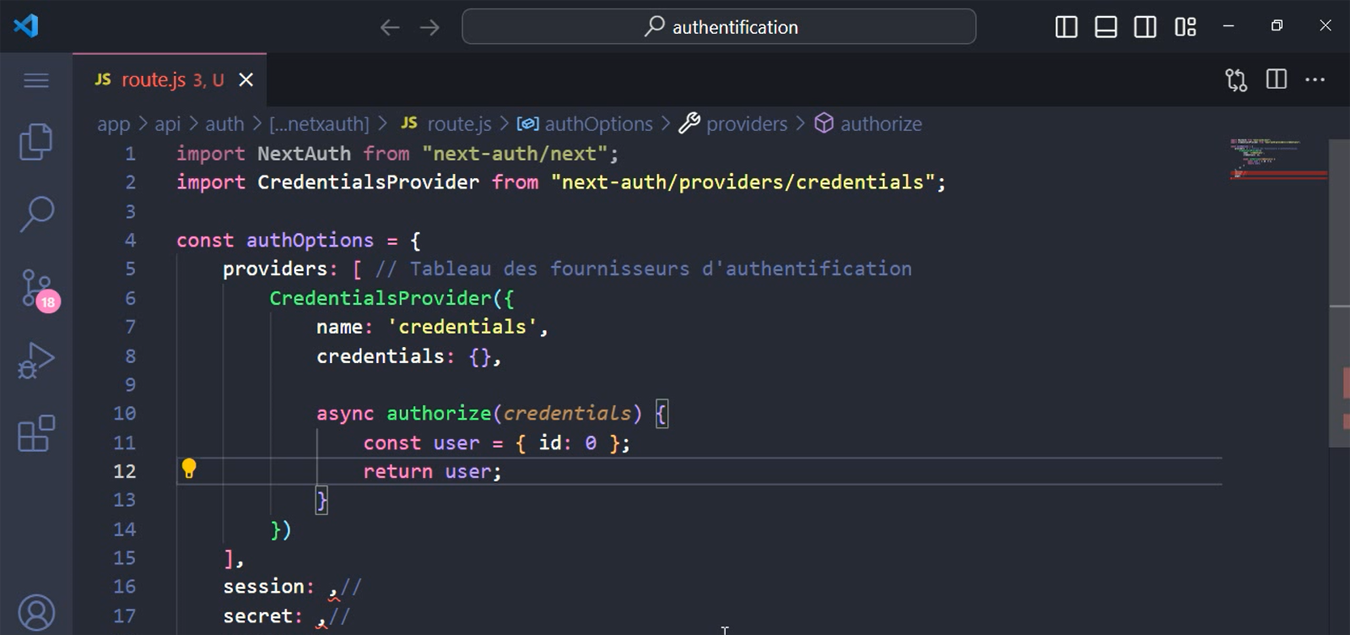The image size is (1350, 635).
Task: Split the editor using the split icon
Action: 1276,79
